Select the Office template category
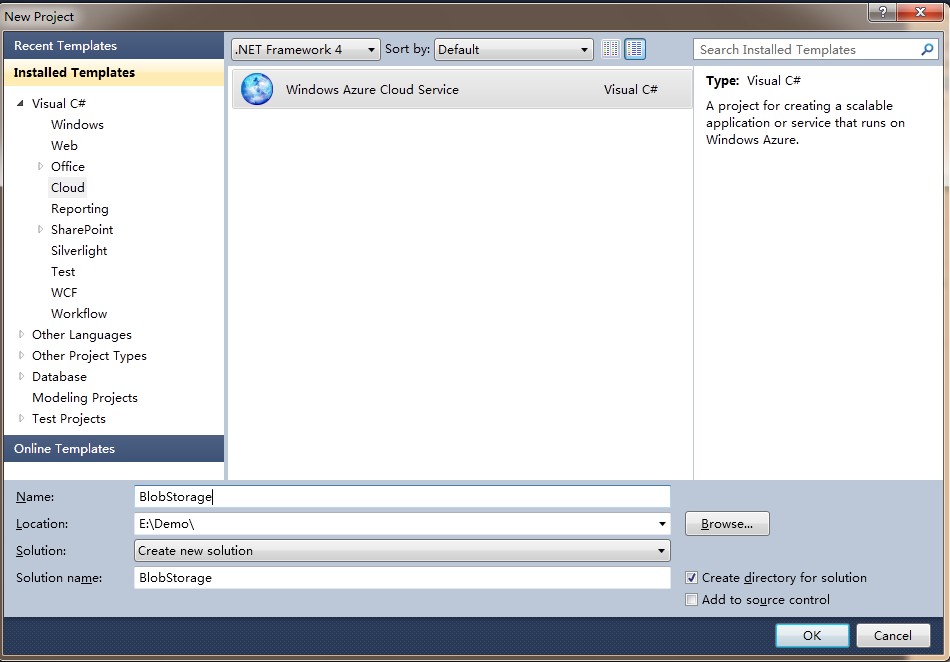950x662 pixels. coord(68,166)
